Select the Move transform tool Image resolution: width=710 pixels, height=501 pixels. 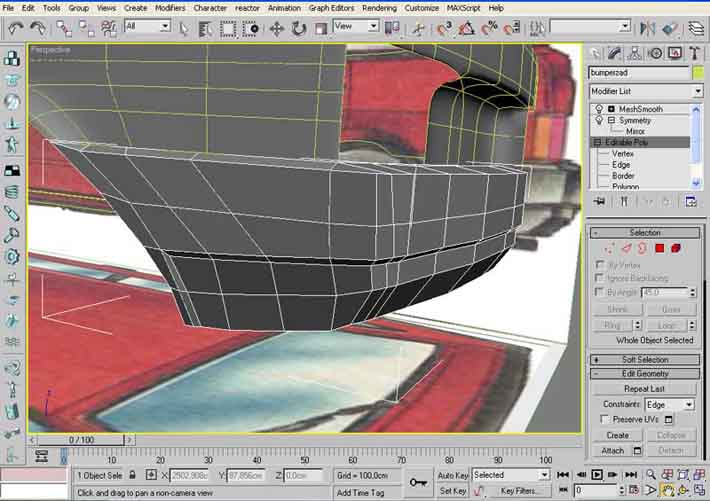275,28
